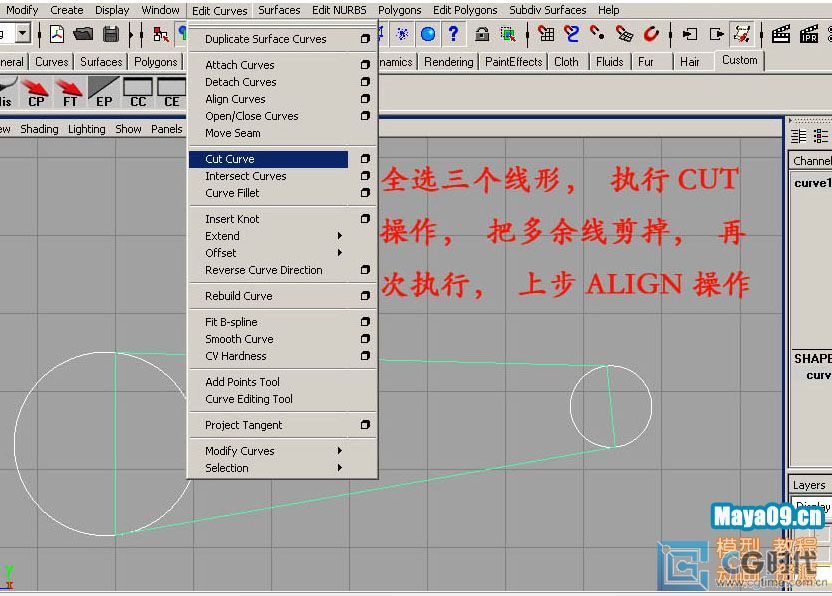Click the IPR render clapperboard icon

[809, 34]
